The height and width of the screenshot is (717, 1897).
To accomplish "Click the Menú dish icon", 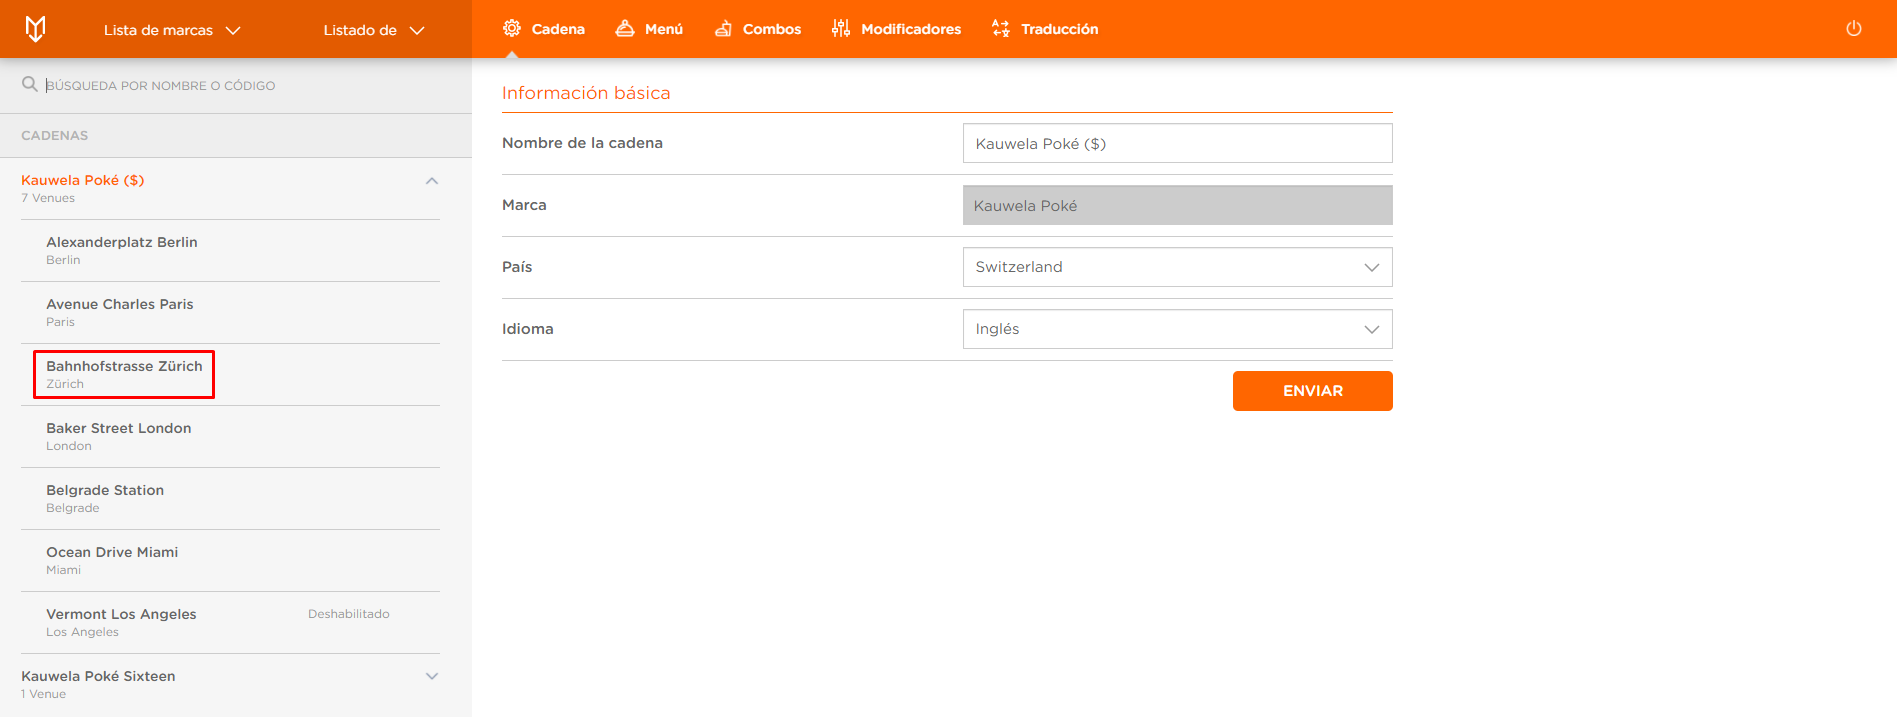I will pos(625,28).
